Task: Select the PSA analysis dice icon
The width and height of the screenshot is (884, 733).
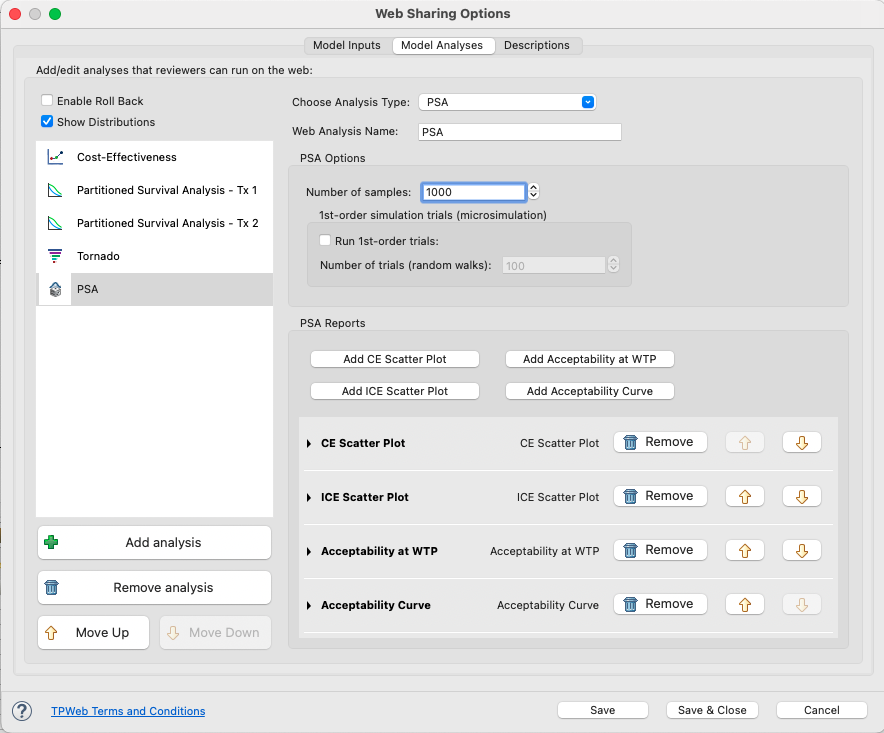Action: (55, 289)
